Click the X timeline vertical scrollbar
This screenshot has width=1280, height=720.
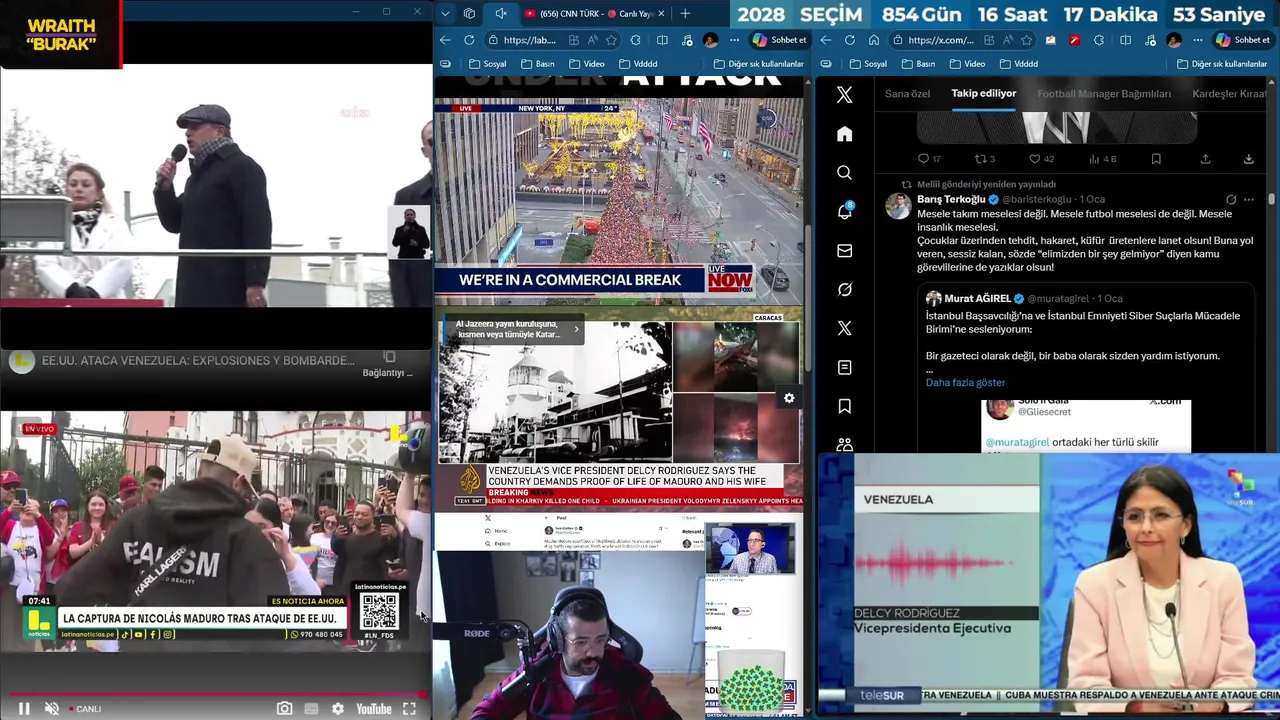click(1273, 198)
